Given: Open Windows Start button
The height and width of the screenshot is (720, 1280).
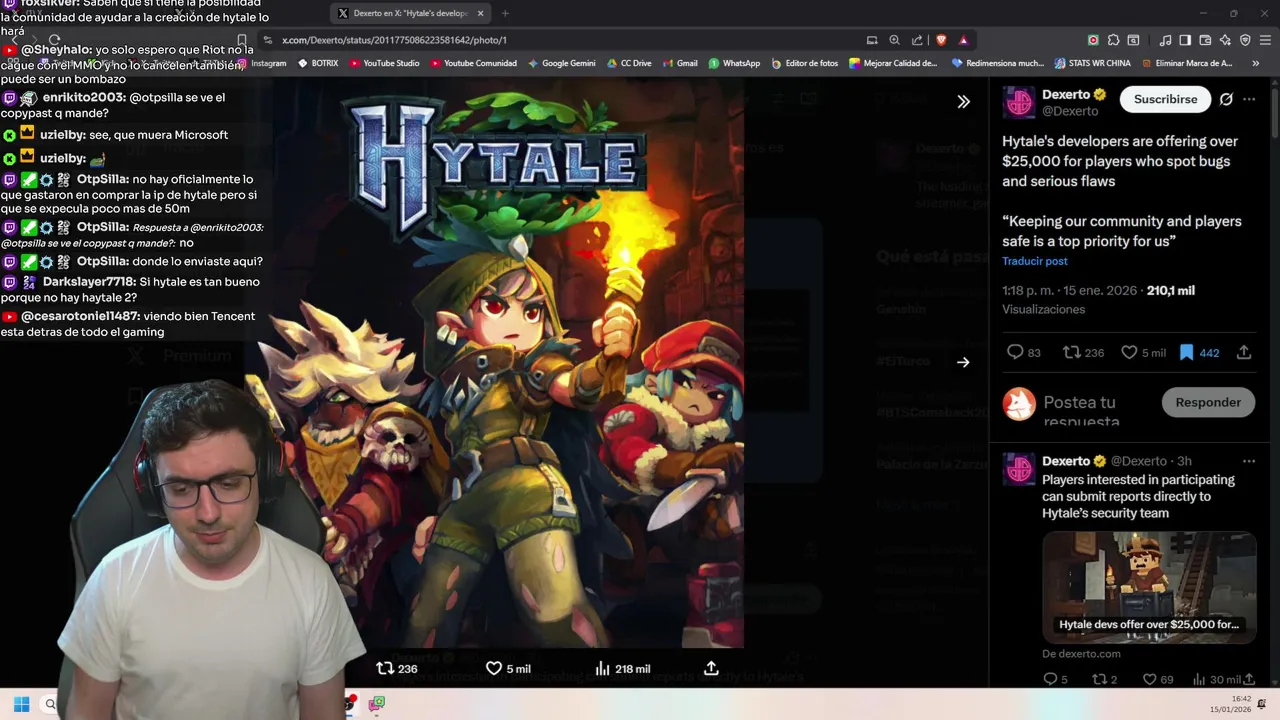Looking at the screenshot, I should click(21, 704).
